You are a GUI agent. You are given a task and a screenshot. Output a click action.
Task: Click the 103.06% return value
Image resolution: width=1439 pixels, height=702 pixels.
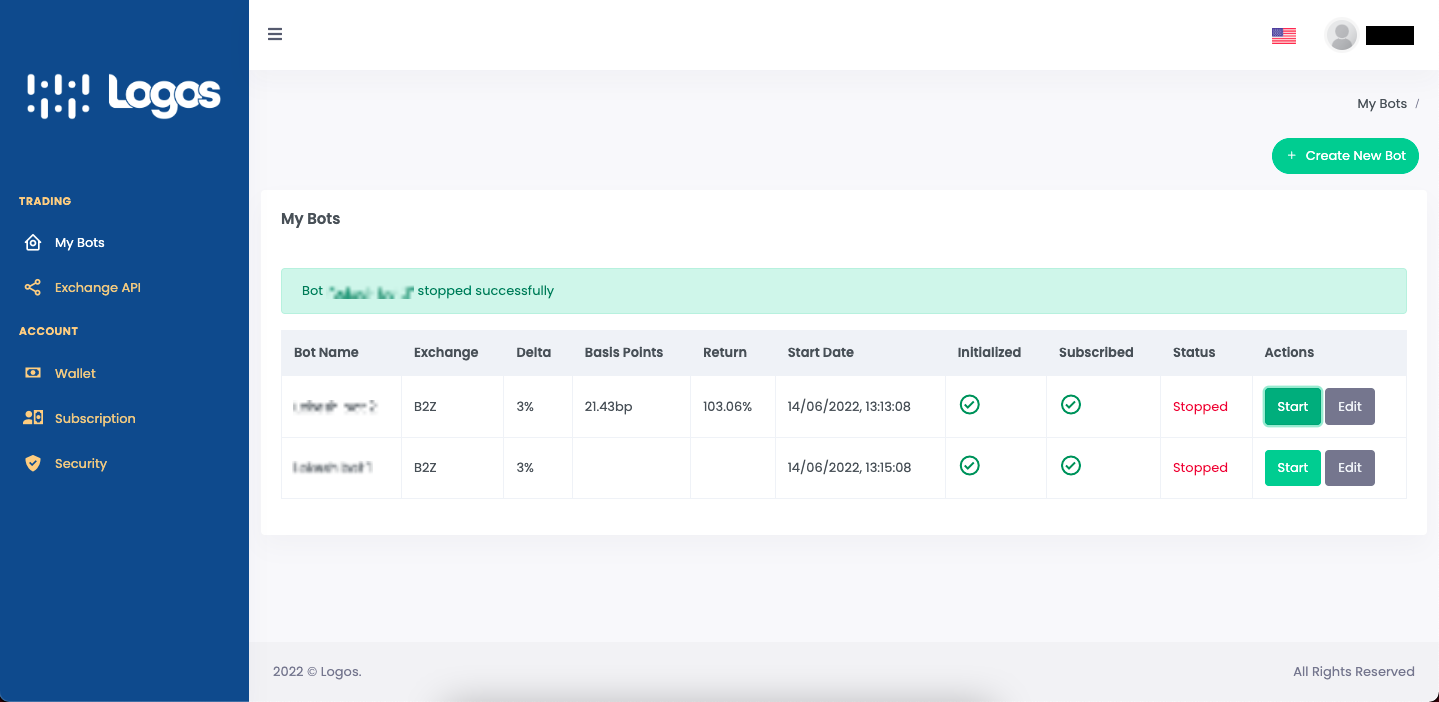click(x=727, y=407)
